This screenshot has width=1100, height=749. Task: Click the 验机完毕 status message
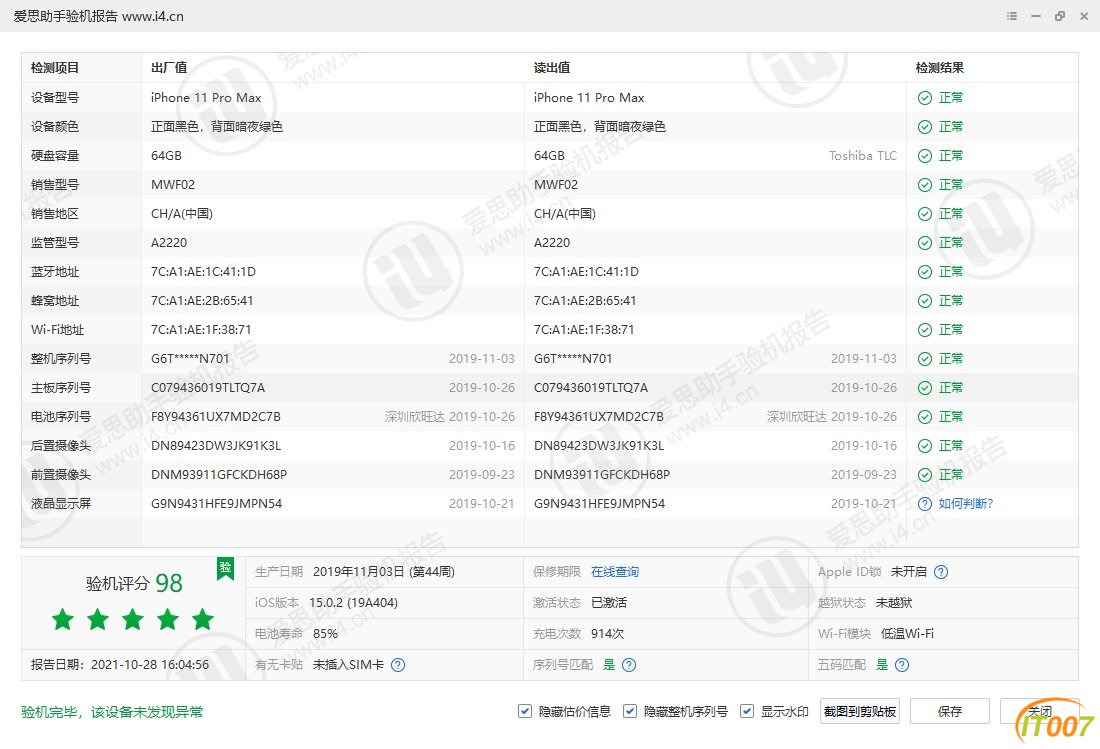pyautogui.click(x=112, y=712)
